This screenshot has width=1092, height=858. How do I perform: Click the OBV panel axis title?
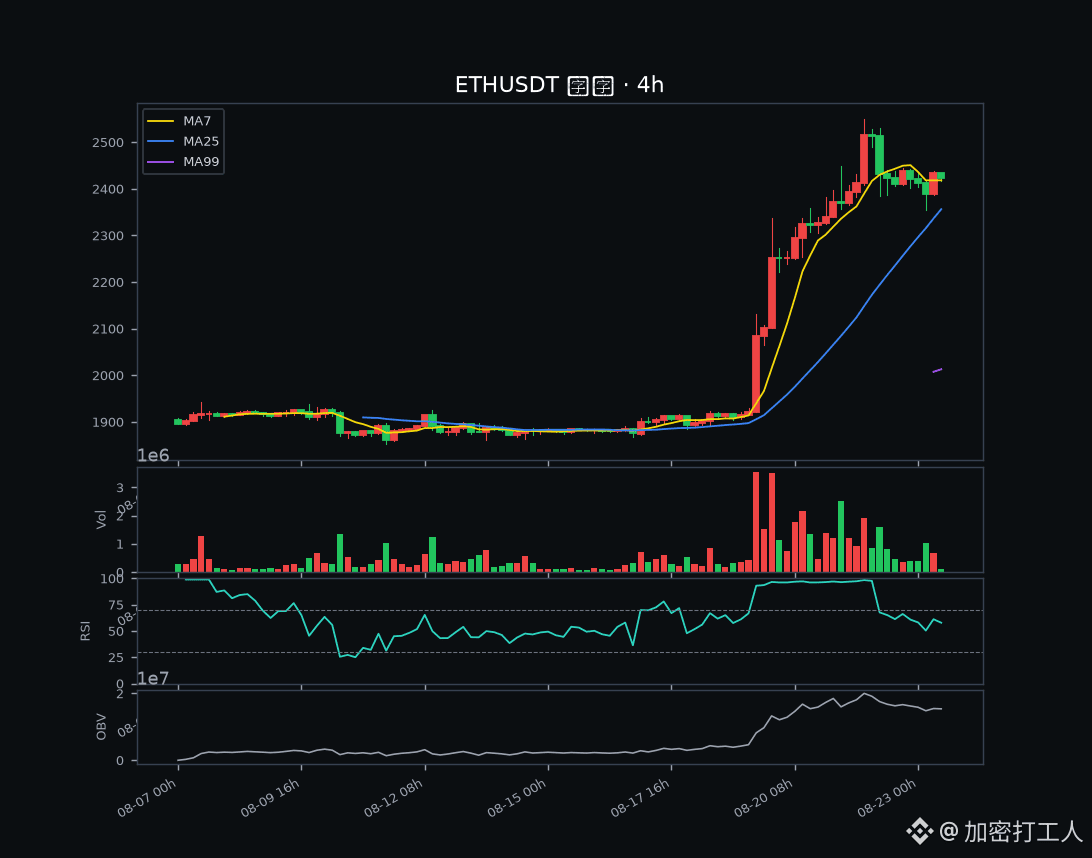102,726
